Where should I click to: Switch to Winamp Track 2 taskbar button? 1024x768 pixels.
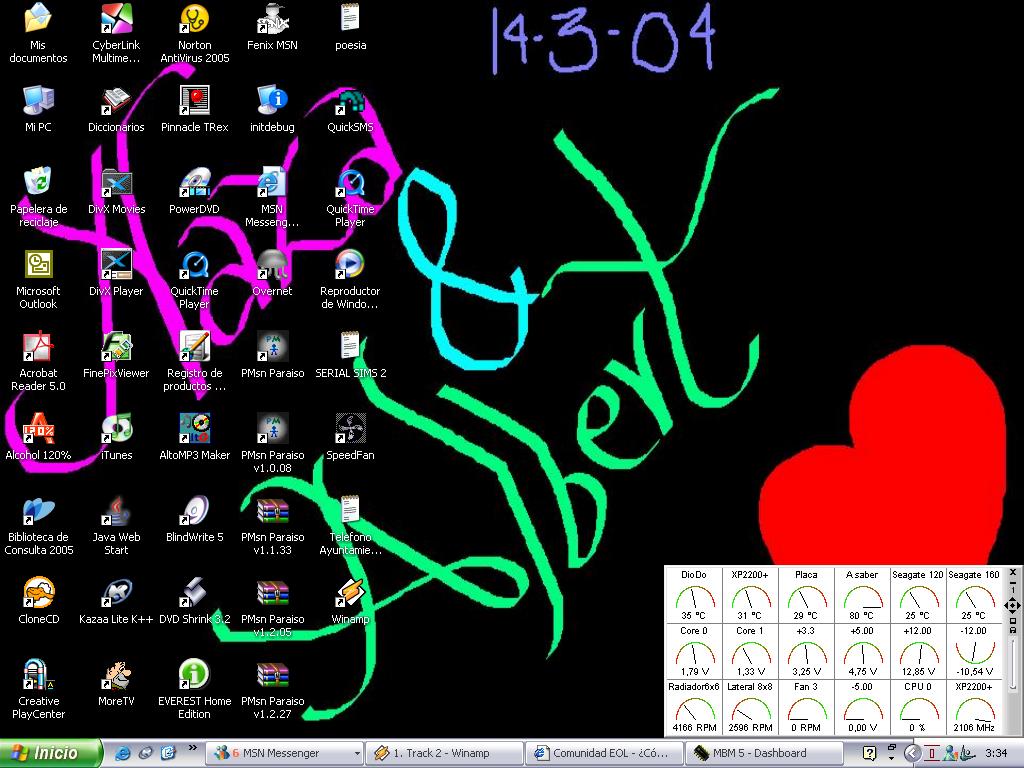443,753
